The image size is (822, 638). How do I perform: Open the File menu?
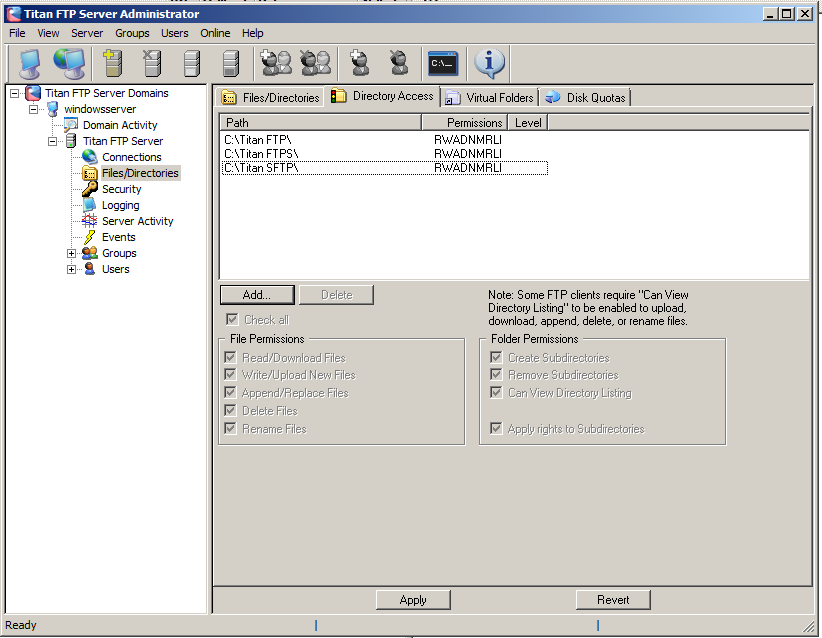point(17,33)
